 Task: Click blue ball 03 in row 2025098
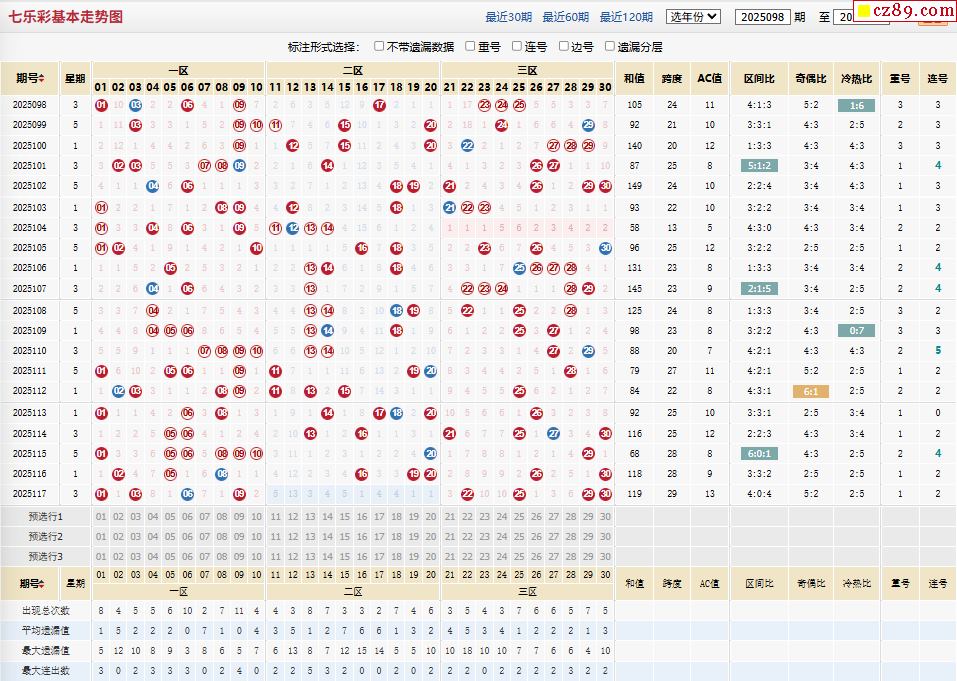(135, 105)
